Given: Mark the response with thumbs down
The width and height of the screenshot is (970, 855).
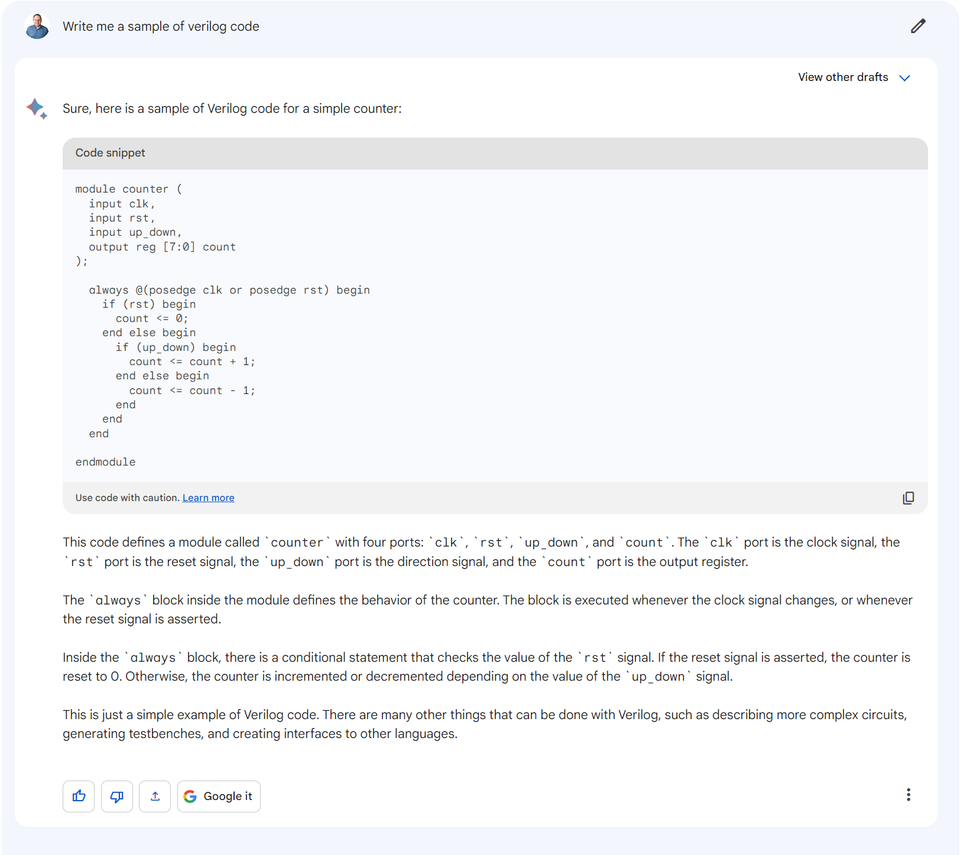Looking at the screenshot, I should (x=117, y=796).
